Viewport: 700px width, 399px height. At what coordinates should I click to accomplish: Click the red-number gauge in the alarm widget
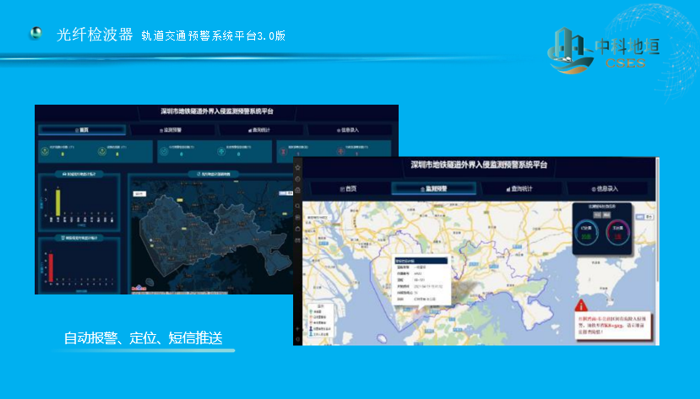coord(618,233)
